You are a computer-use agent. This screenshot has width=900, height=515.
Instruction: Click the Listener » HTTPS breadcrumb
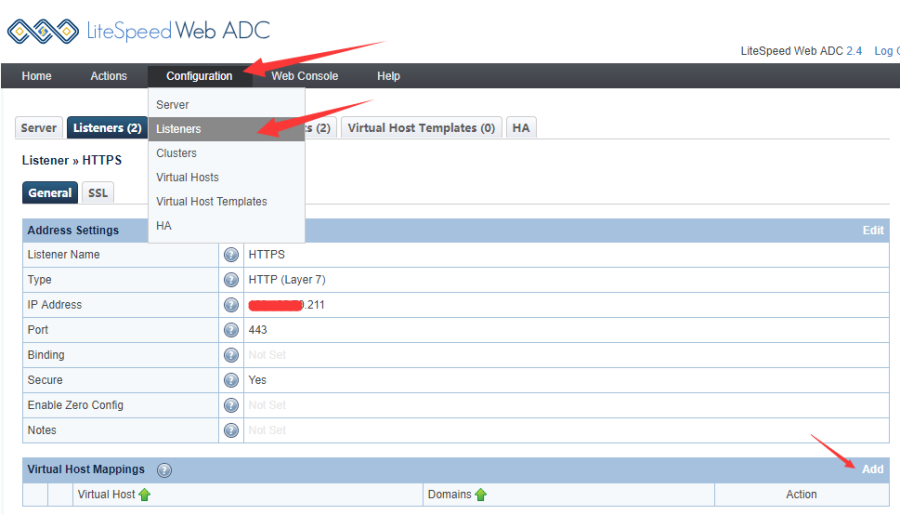coord(72,160)
